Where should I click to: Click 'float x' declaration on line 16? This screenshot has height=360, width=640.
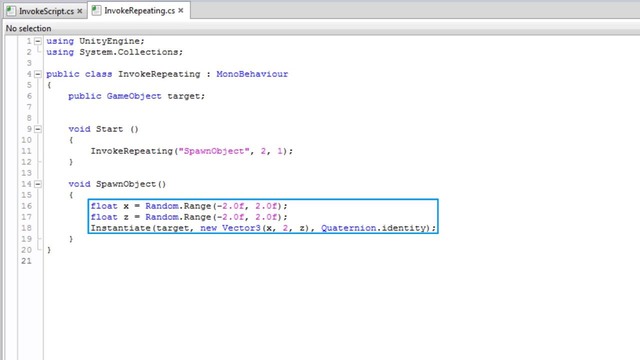[110, 206]
